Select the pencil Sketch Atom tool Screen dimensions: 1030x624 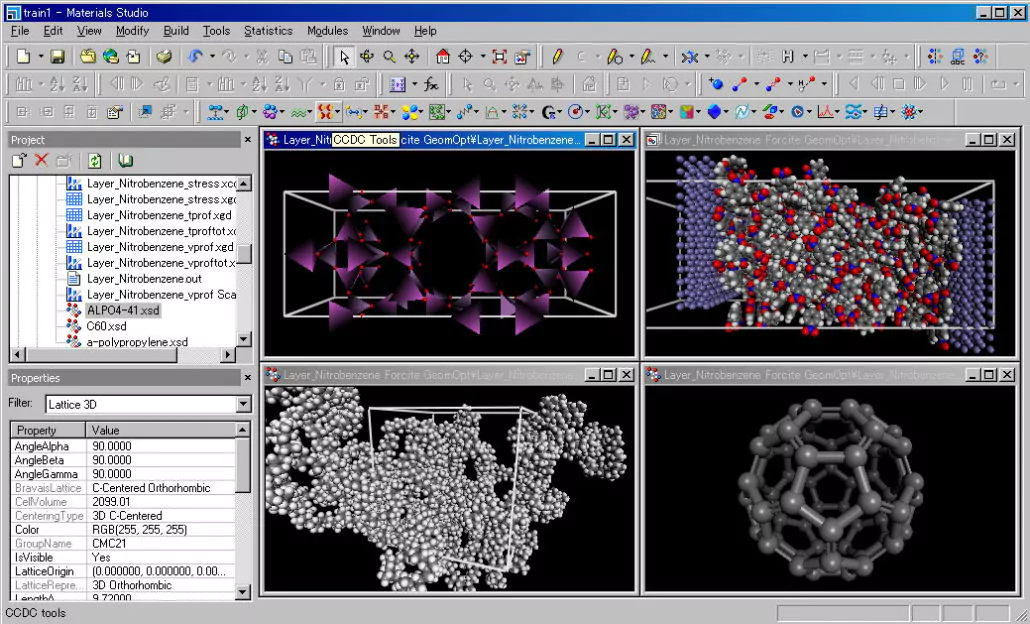click(x=557, y=57)
